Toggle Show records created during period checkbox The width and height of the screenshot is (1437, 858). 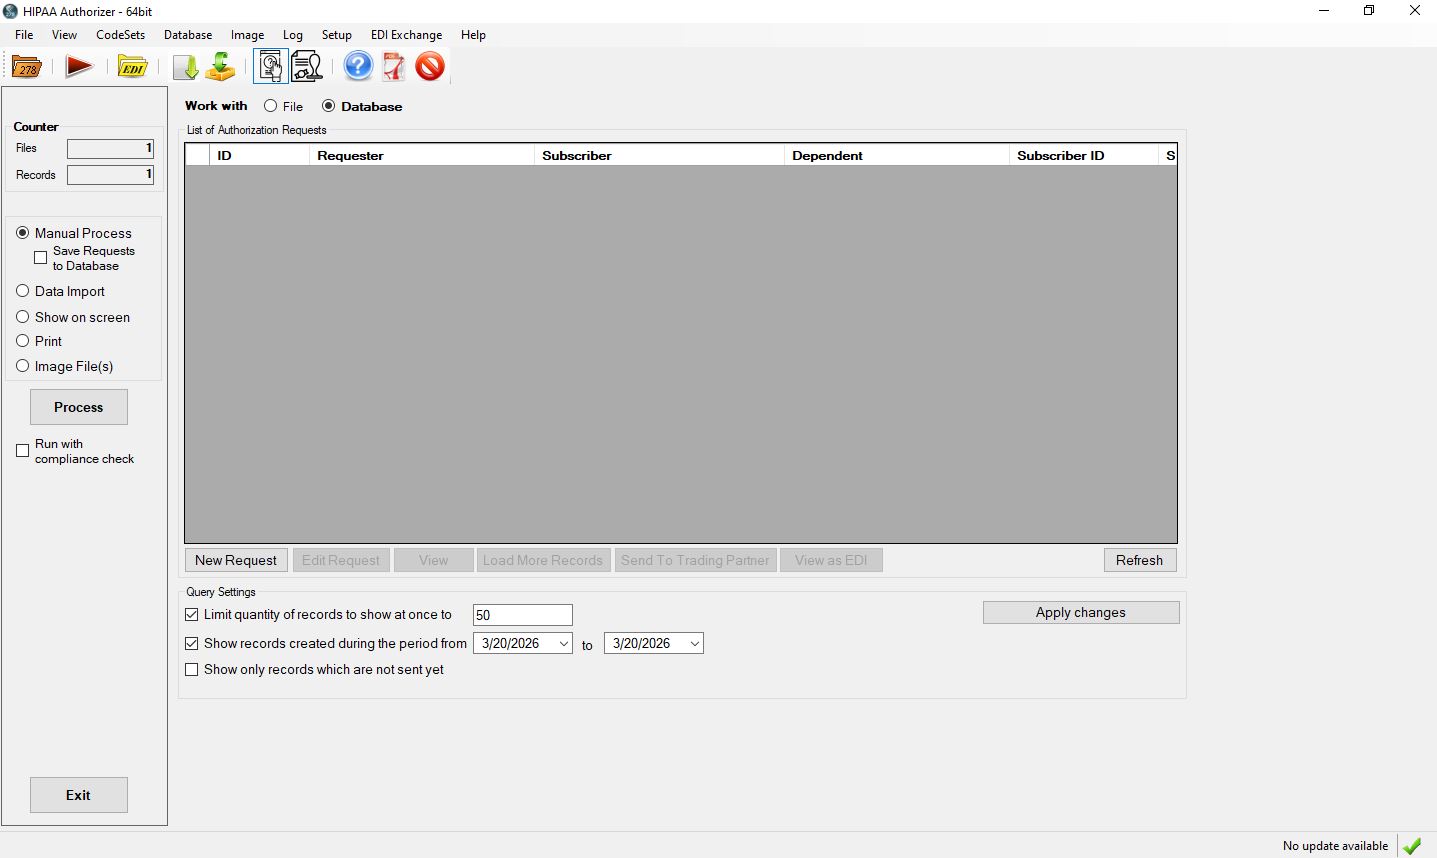192,644
